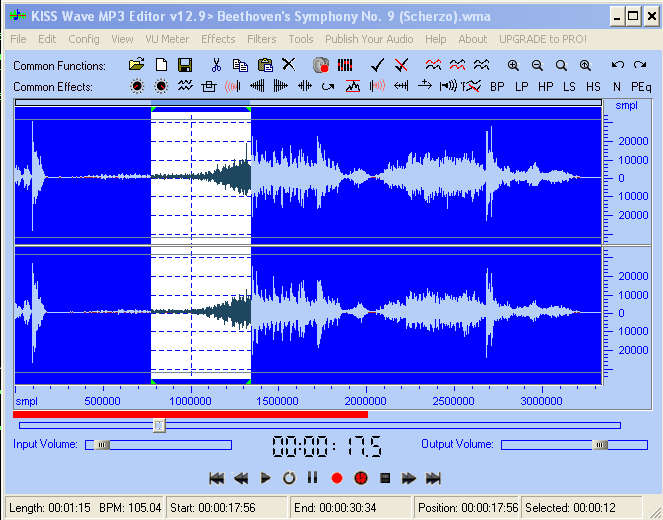Open Publish Your Audio menu item
The width and height of the screenshot is (663, 520).
point(369,39)
